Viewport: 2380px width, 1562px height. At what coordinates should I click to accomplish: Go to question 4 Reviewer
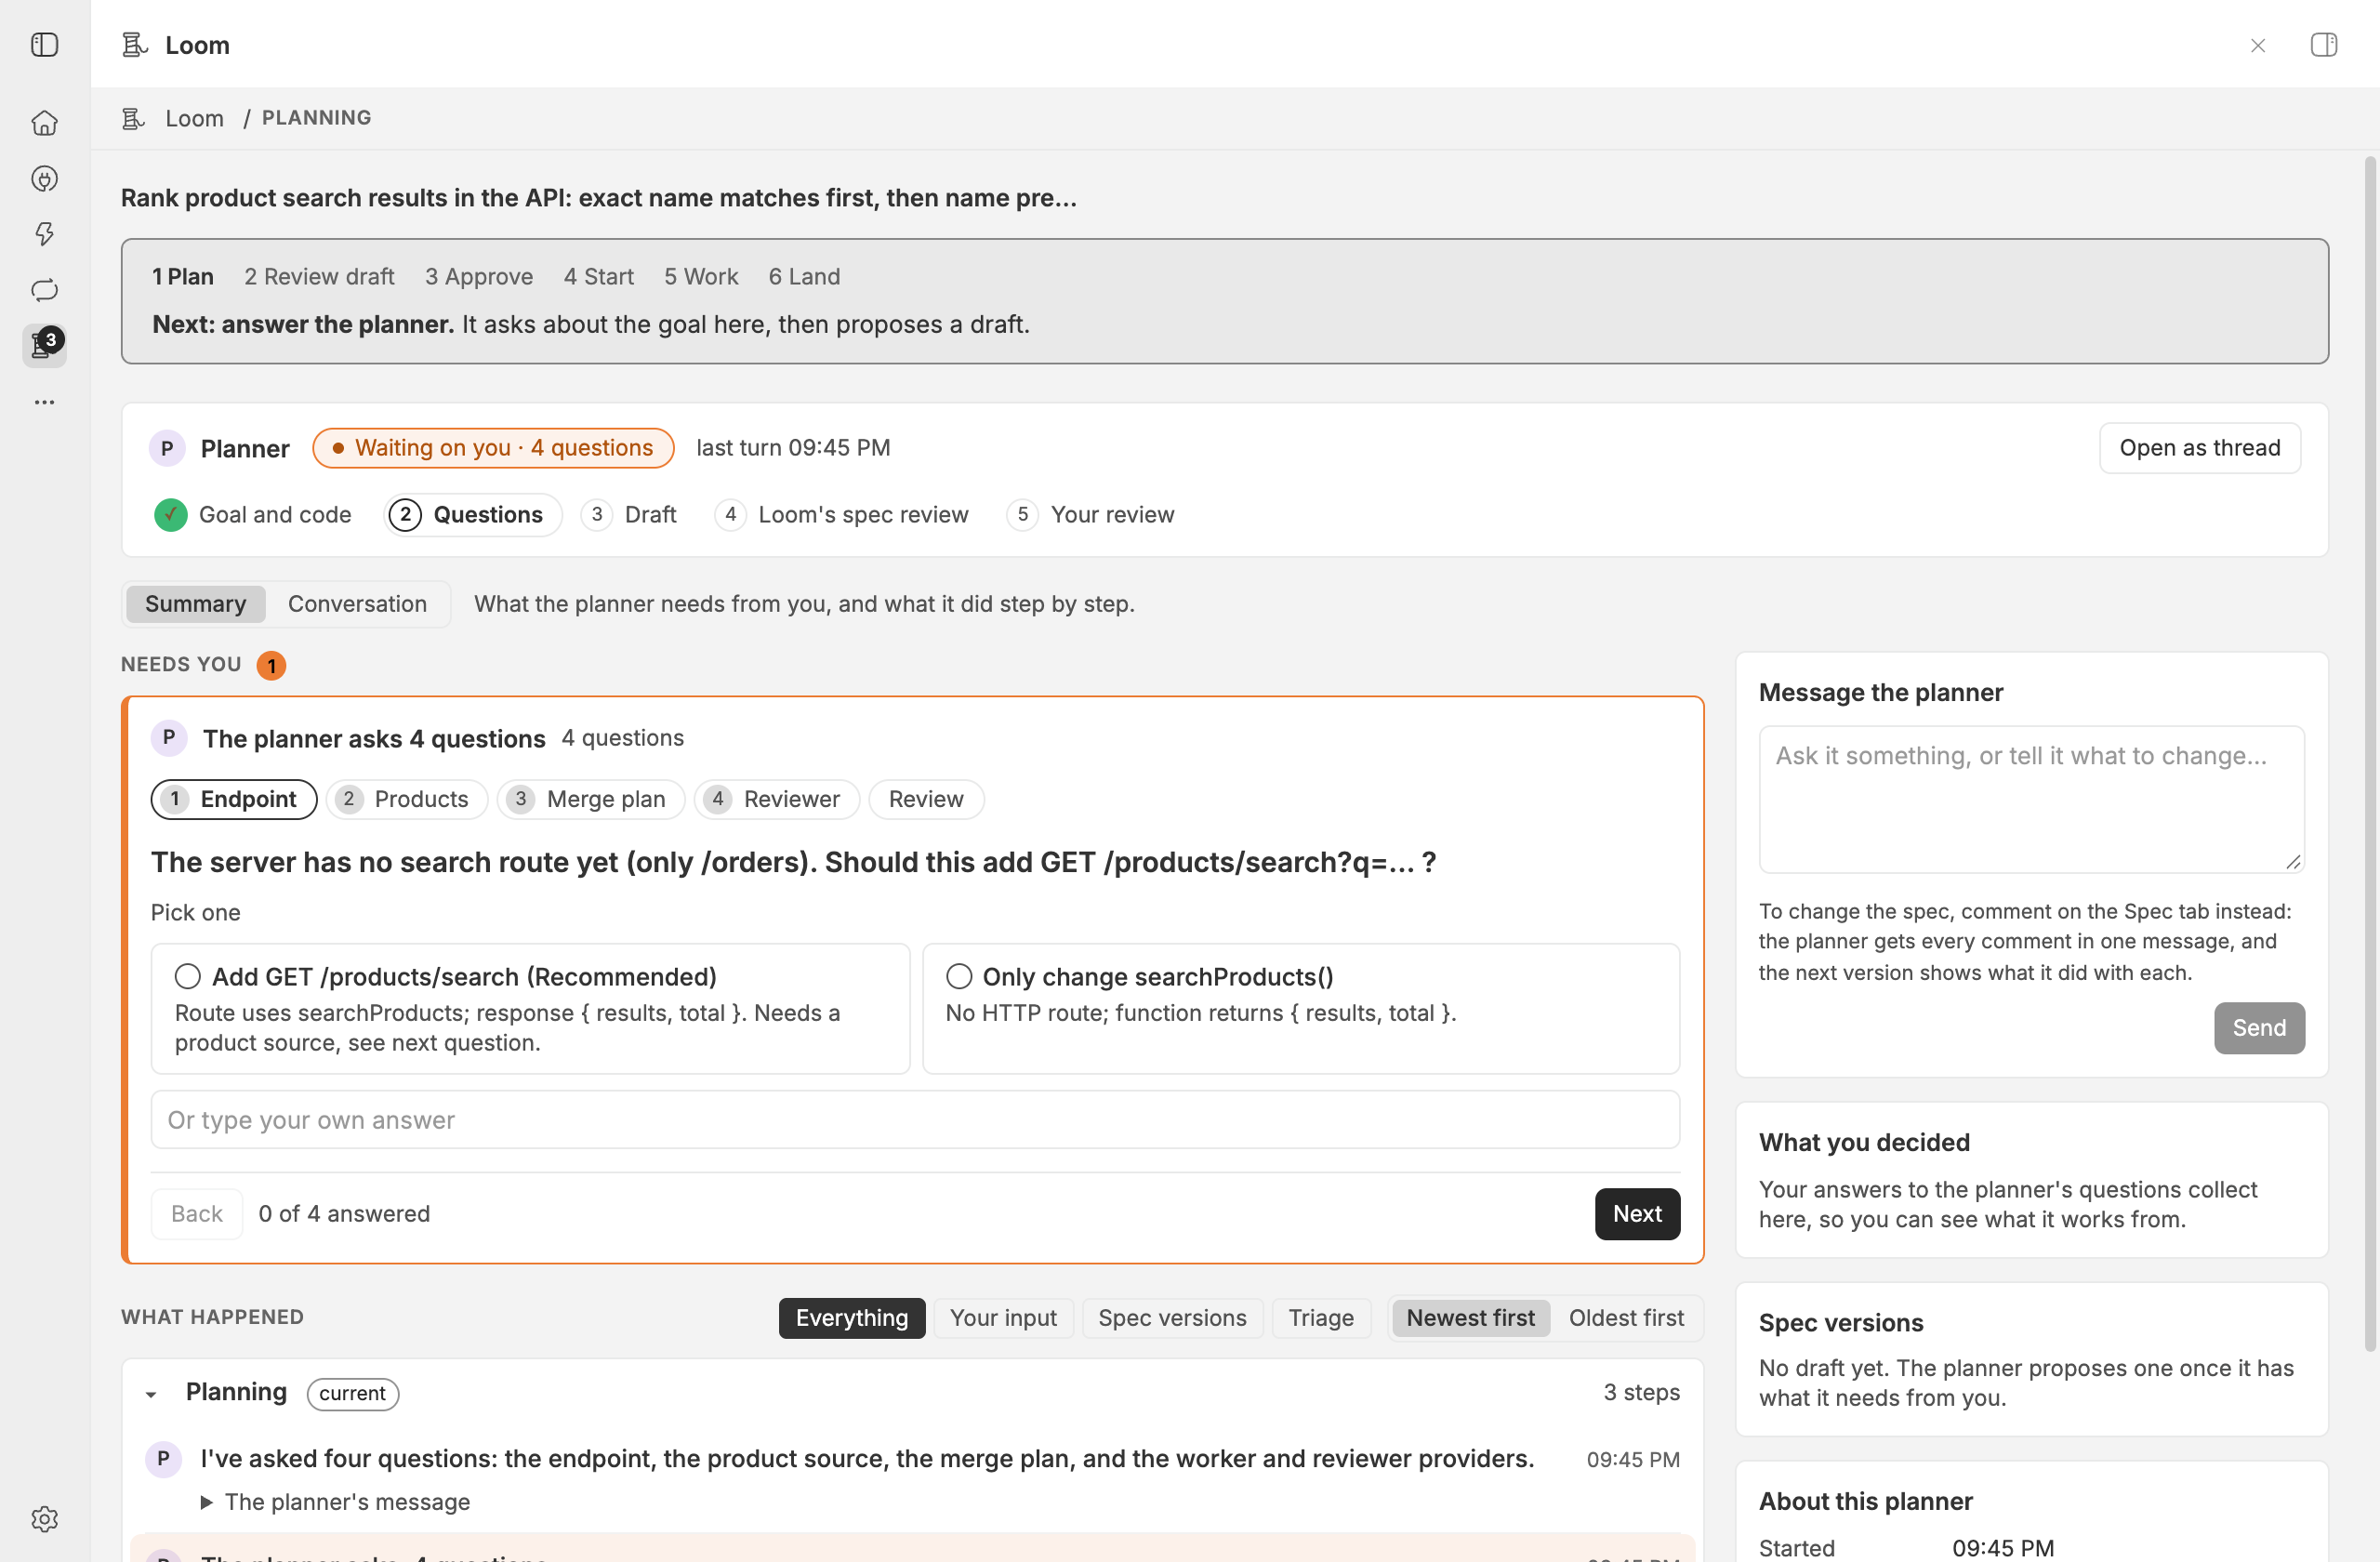[x=777, y=799]
